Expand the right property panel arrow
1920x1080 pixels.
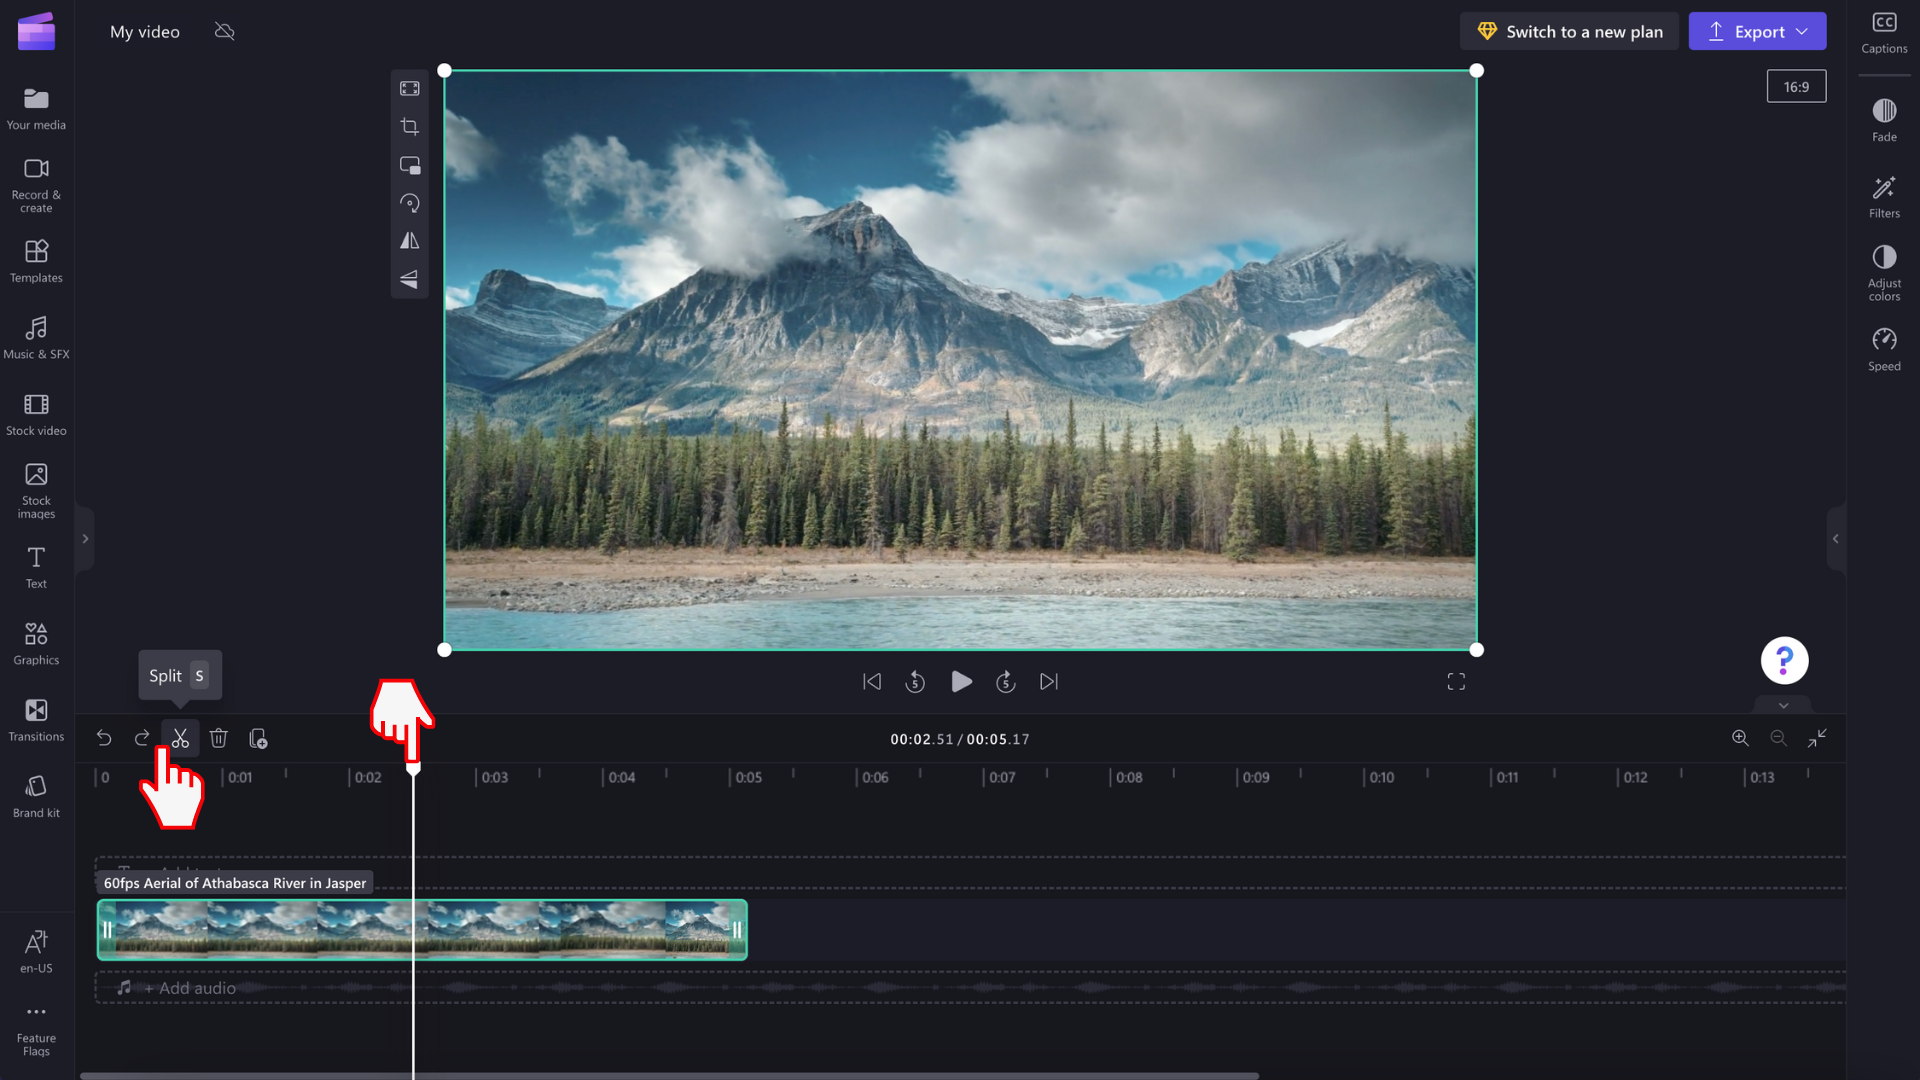pos(1835,539)
